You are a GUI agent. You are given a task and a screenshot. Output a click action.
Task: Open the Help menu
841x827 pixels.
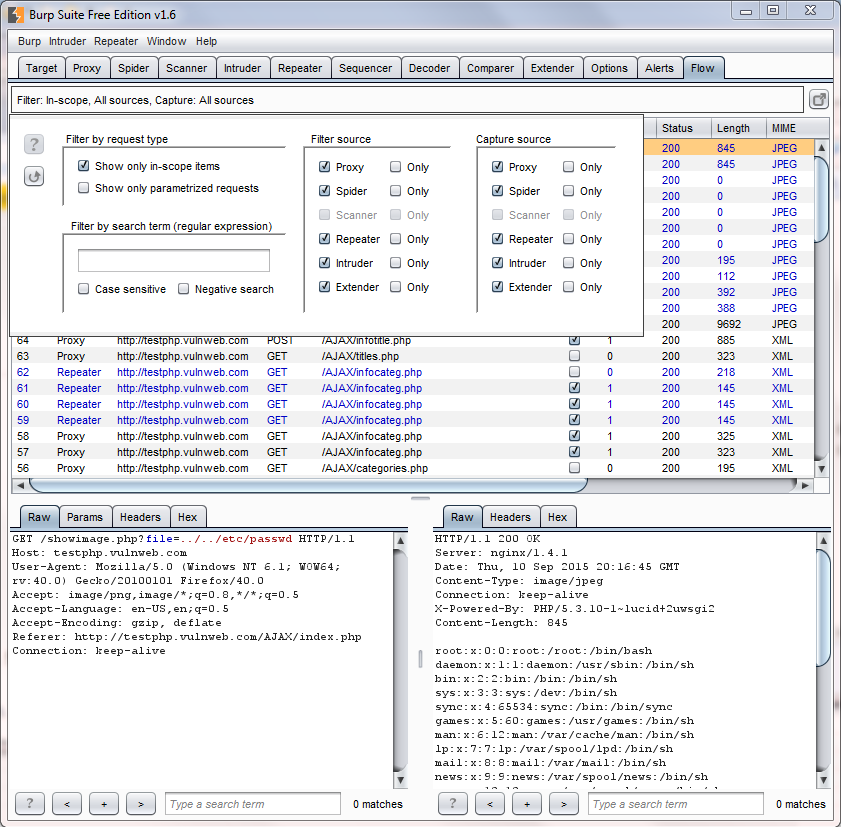(x=206, y=41)
